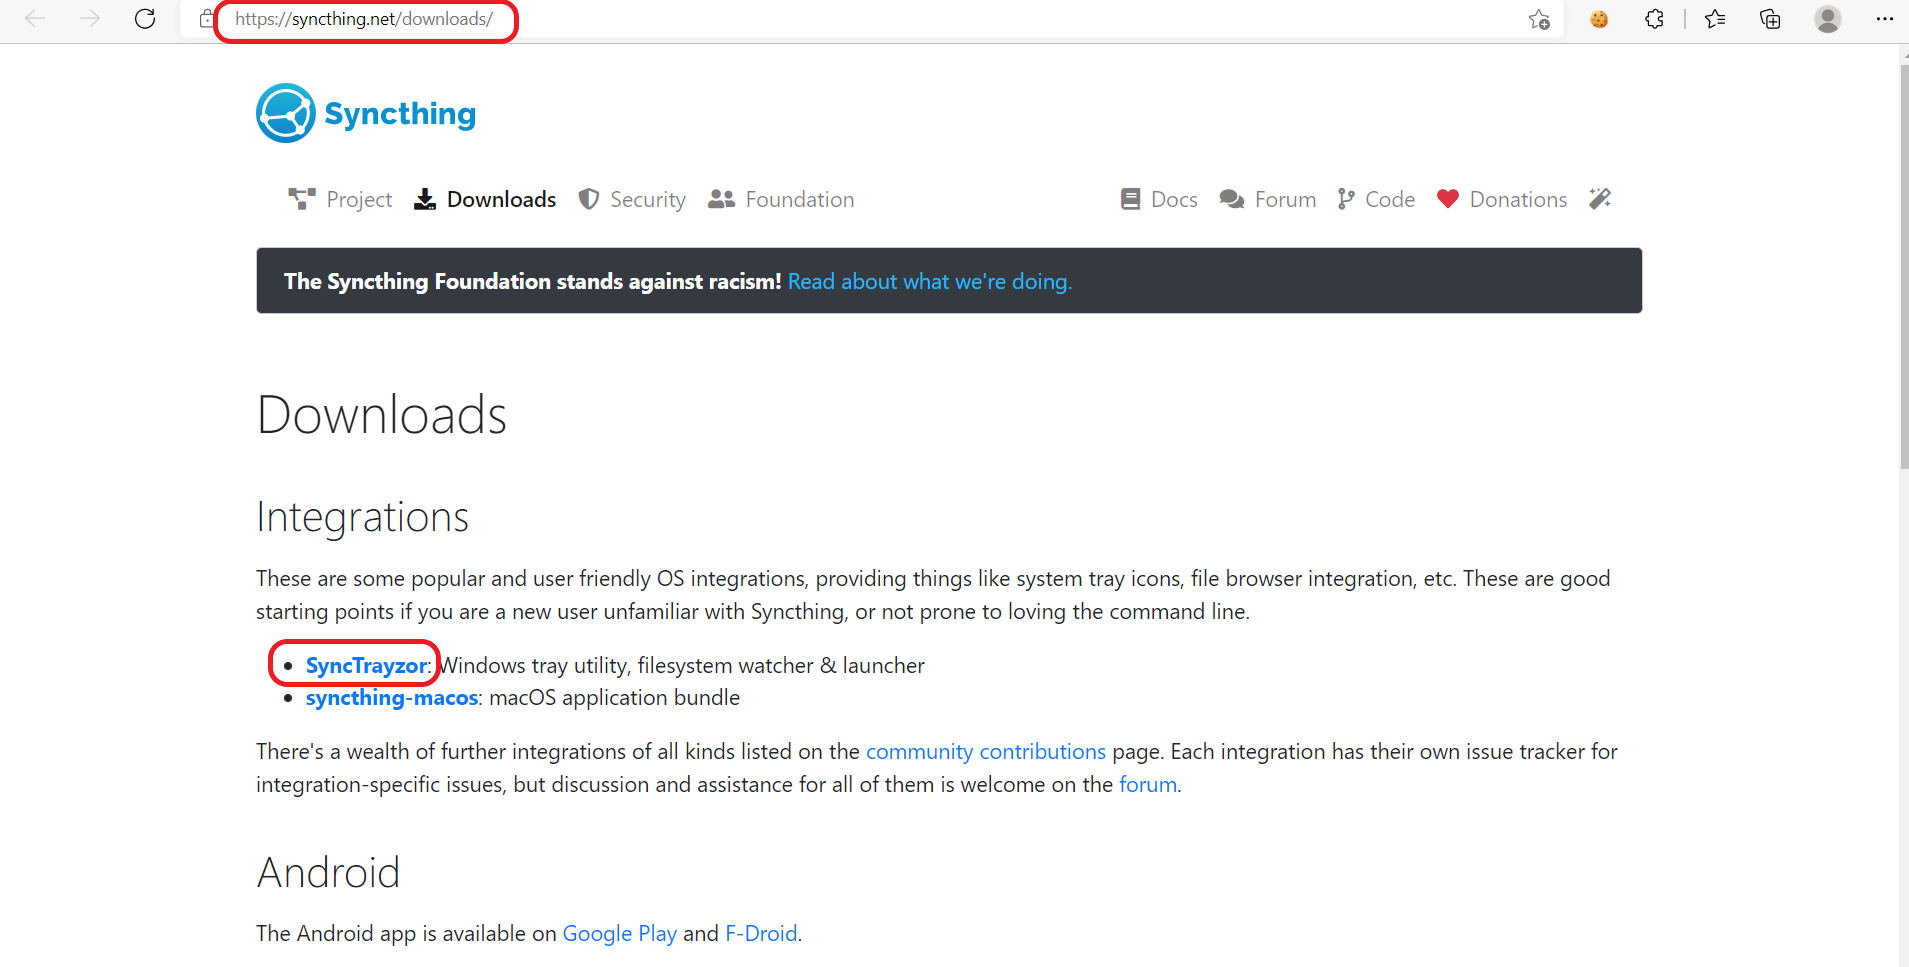Click the Foundation people icon
This screenshot has width=1909, height=967.
[x=721, y=199]
